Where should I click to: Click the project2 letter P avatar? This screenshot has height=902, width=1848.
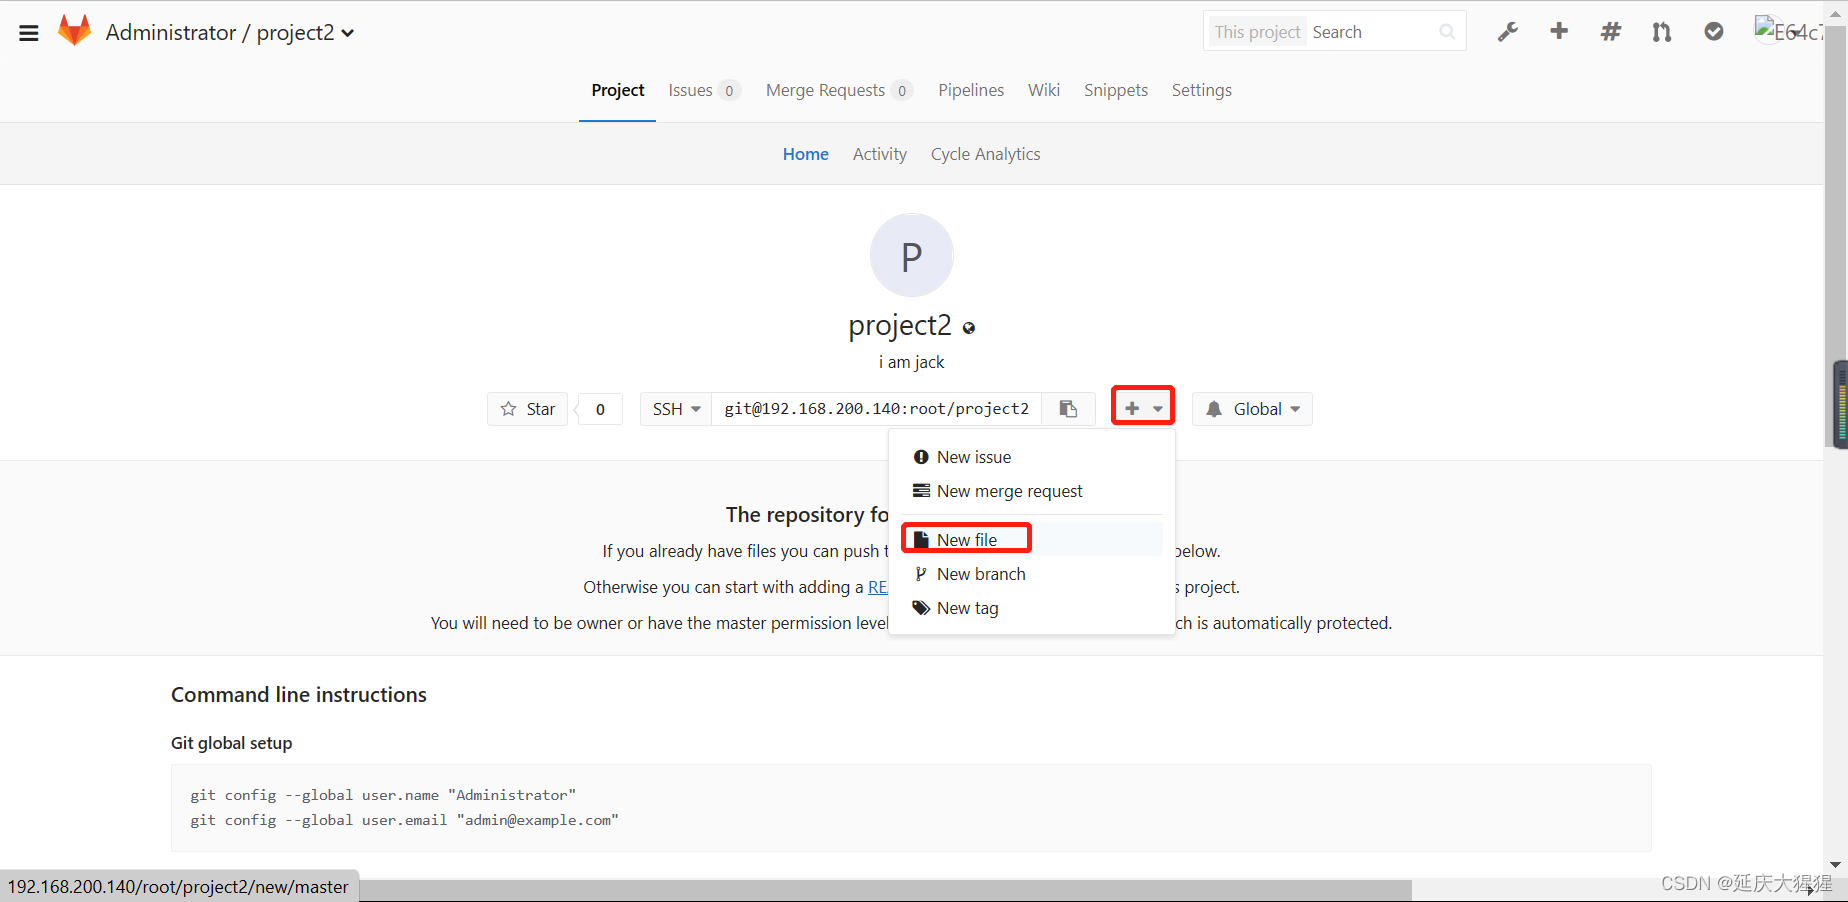pos(911,255)
